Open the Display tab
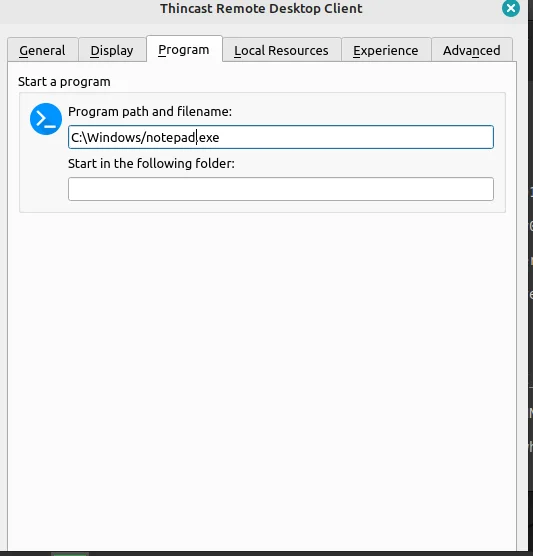 [x=112, y=50]
